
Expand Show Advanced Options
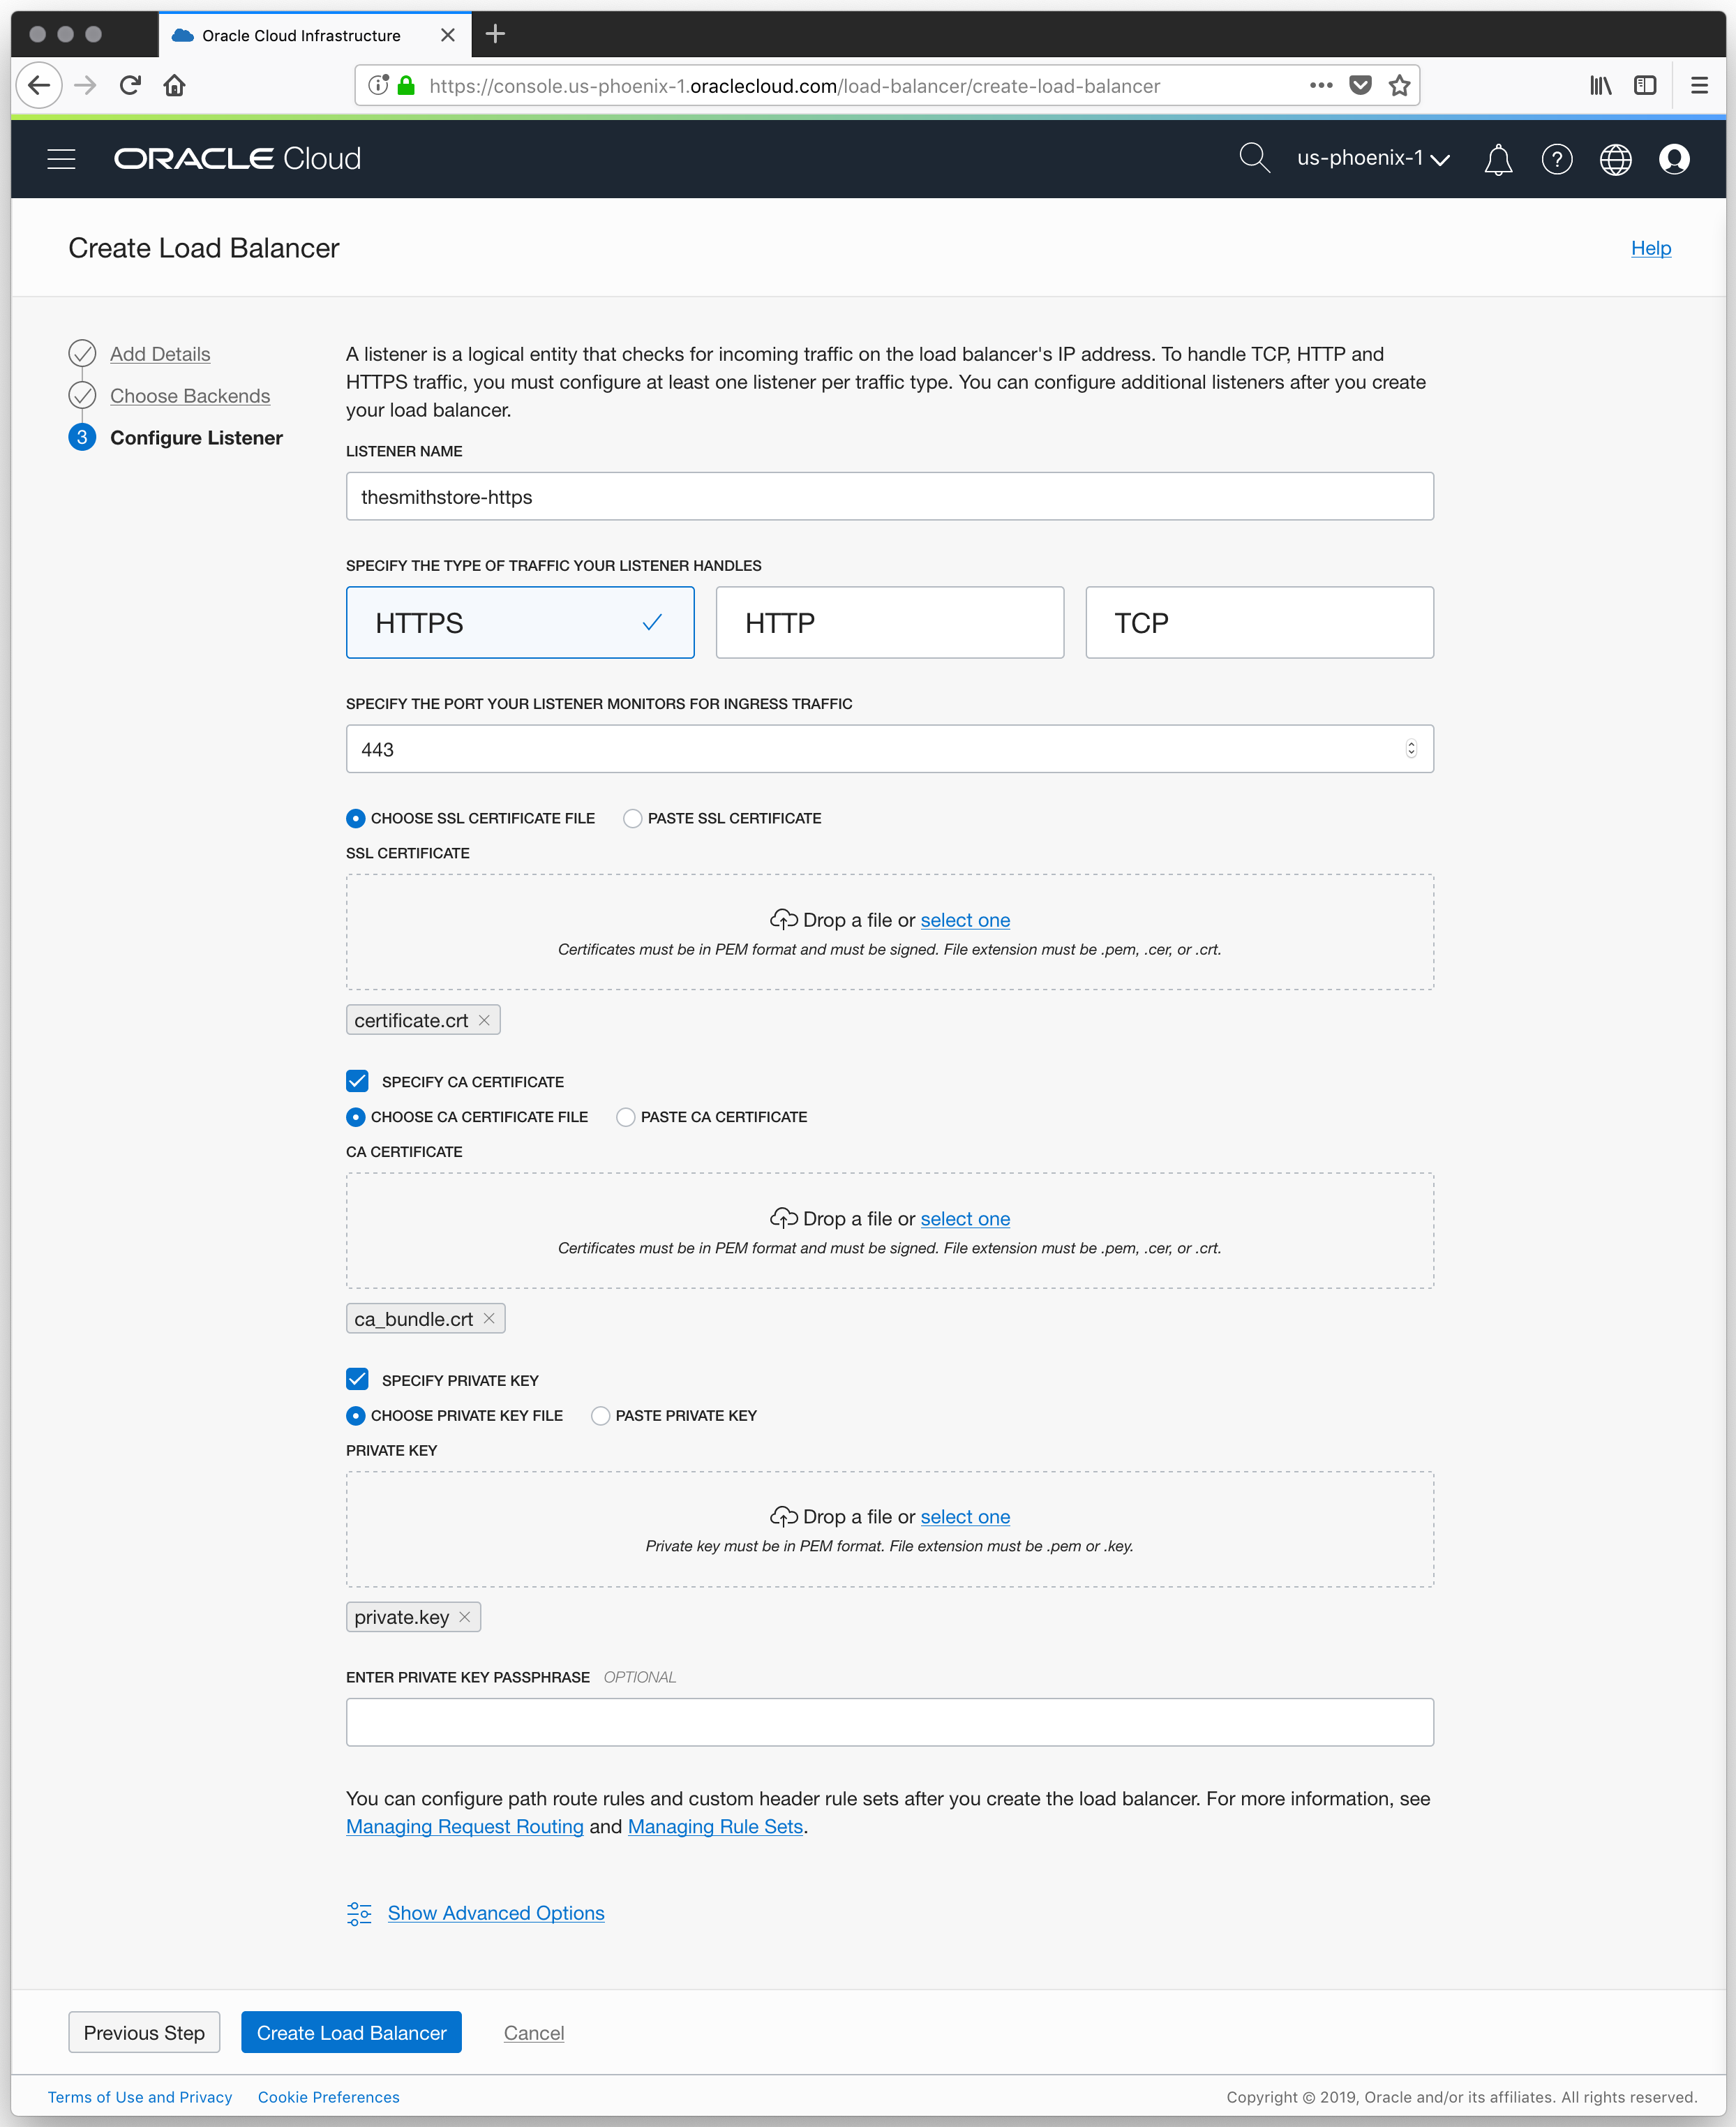(x=495, y=1913)
